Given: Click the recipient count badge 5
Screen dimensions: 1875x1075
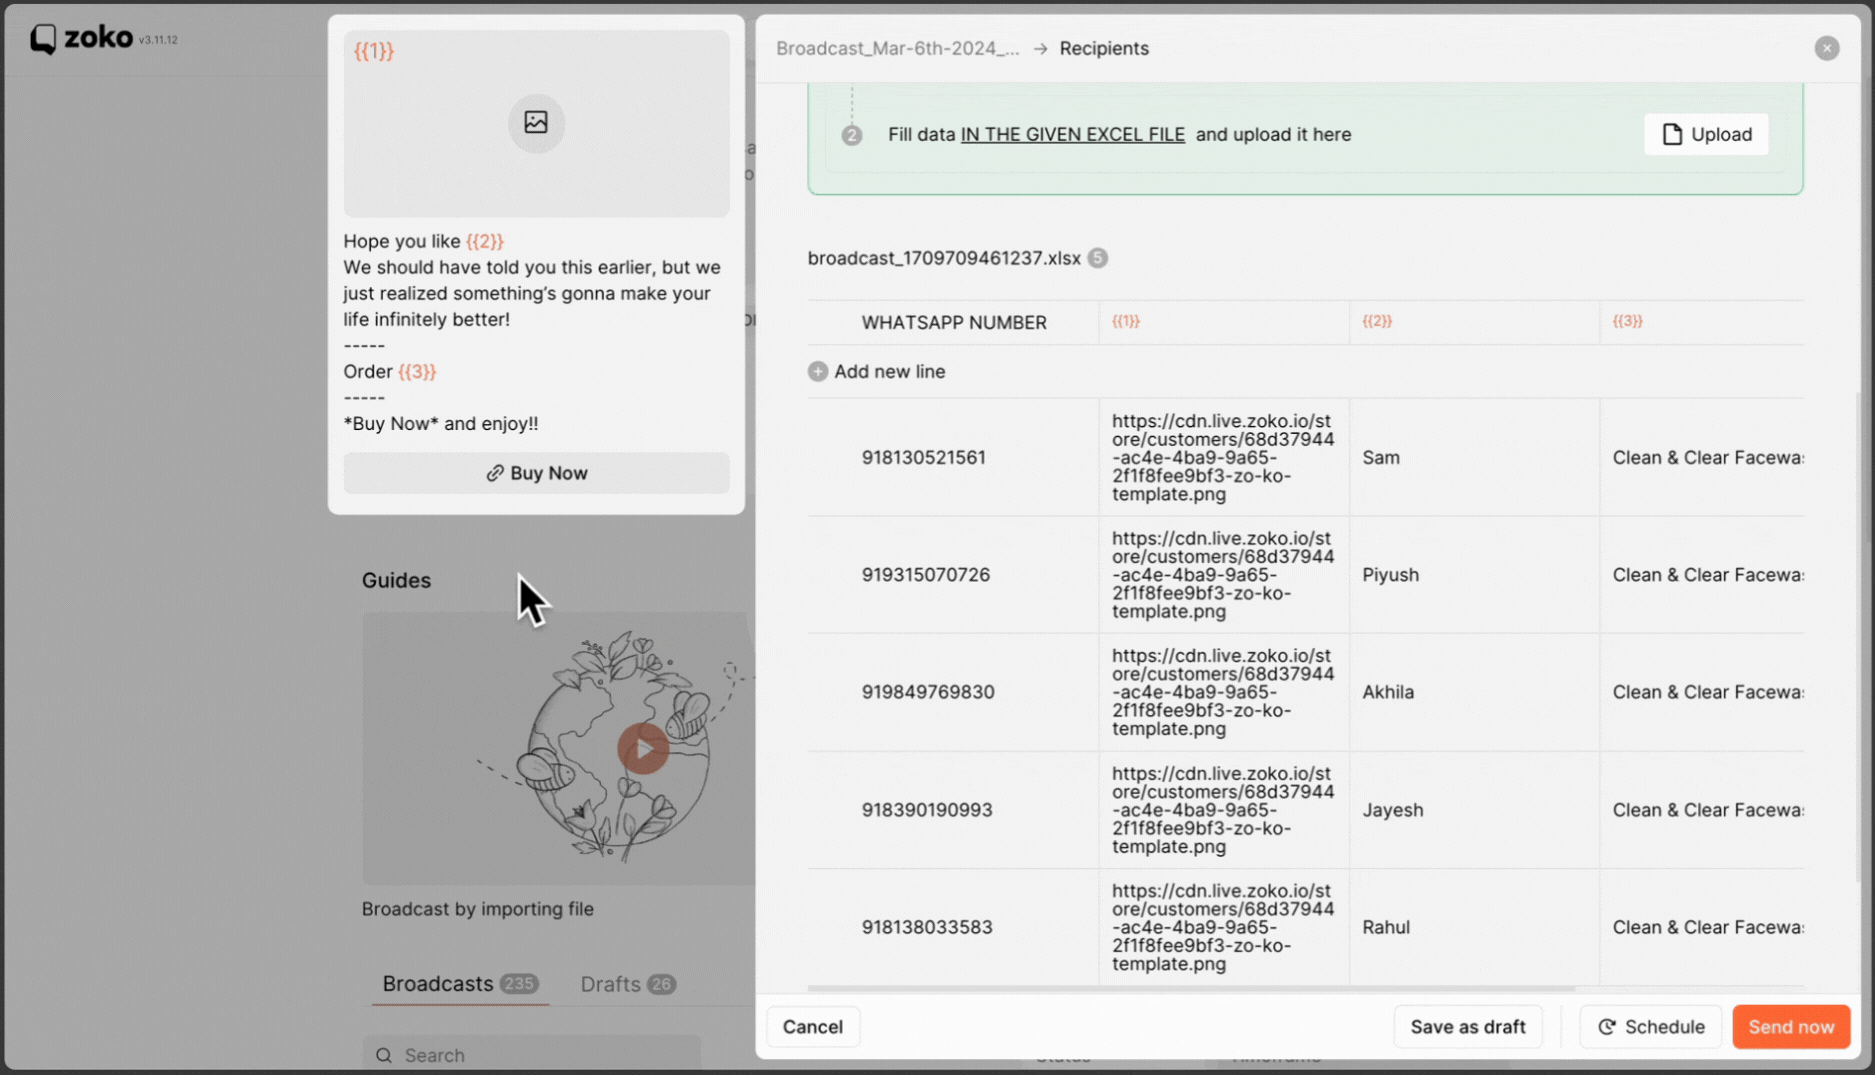Looking at the screenshot, I should (1097, 258).
